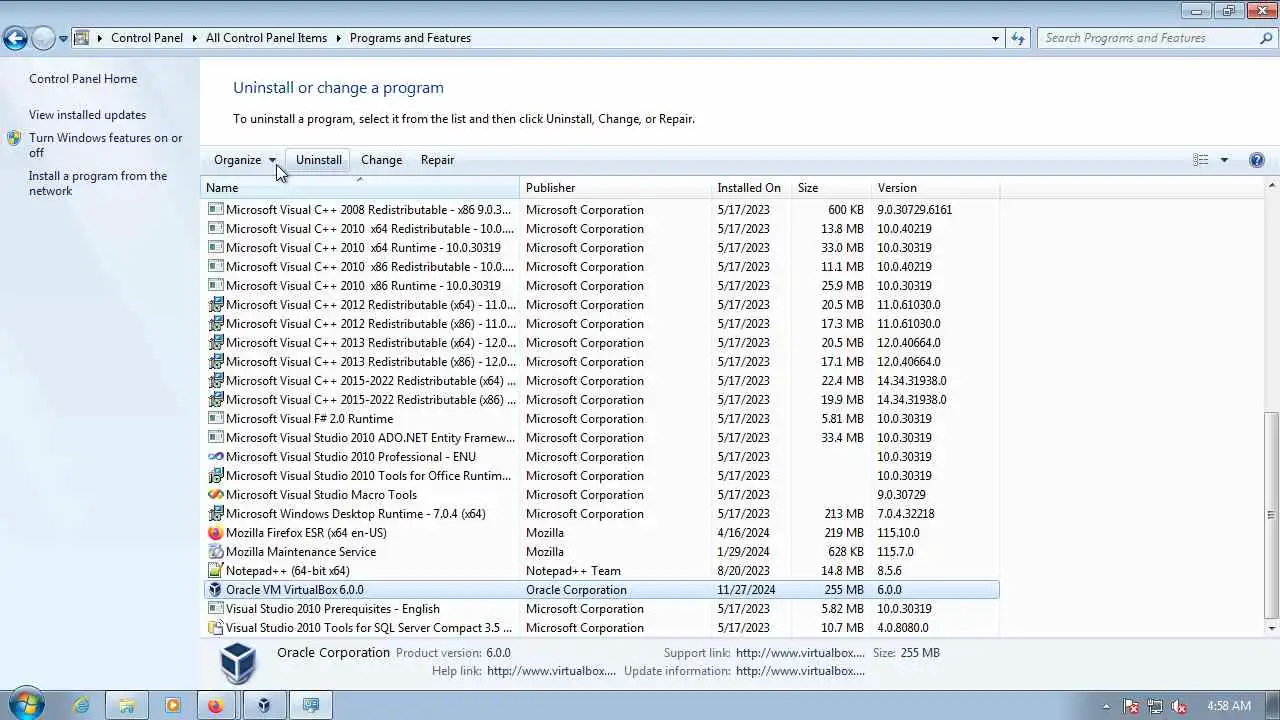Click the Refresh button beside address bar
Viewport: 1280px width, 720px height.
pos(1018,38)
